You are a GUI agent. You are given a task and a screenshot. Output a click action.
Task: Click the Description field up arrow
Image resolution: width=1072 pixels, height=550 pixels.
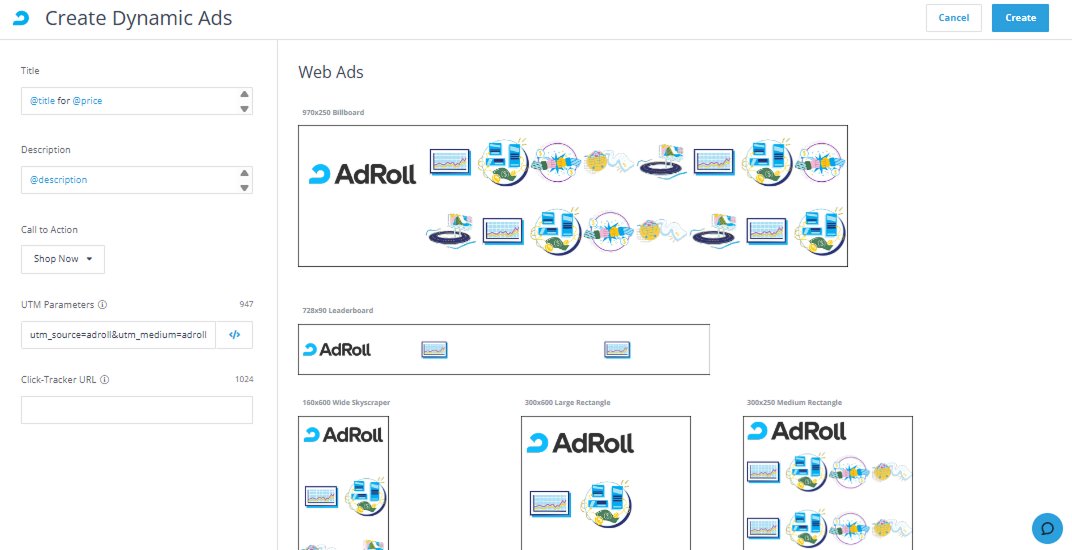click(x=244, y=173)
